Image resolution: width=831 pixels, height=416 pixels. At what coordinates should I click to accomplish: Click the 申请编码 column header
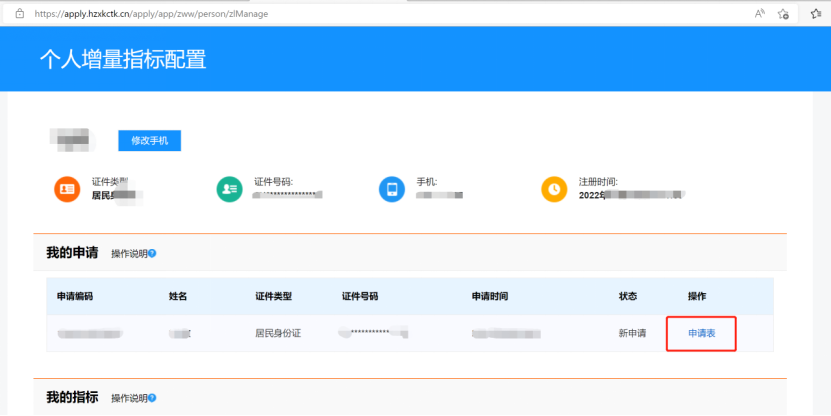[75, 297]
